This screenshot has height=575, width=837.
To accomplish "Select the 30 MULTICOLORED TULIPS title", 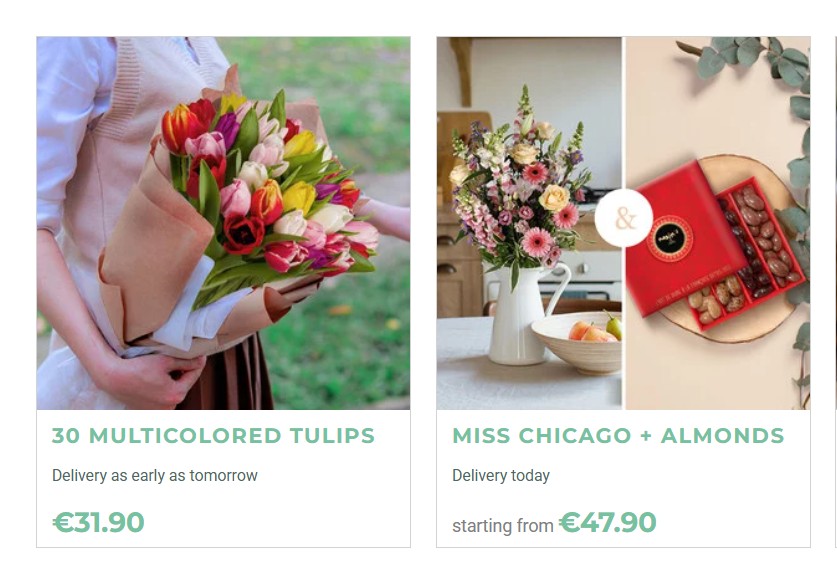I will (214, 436).
